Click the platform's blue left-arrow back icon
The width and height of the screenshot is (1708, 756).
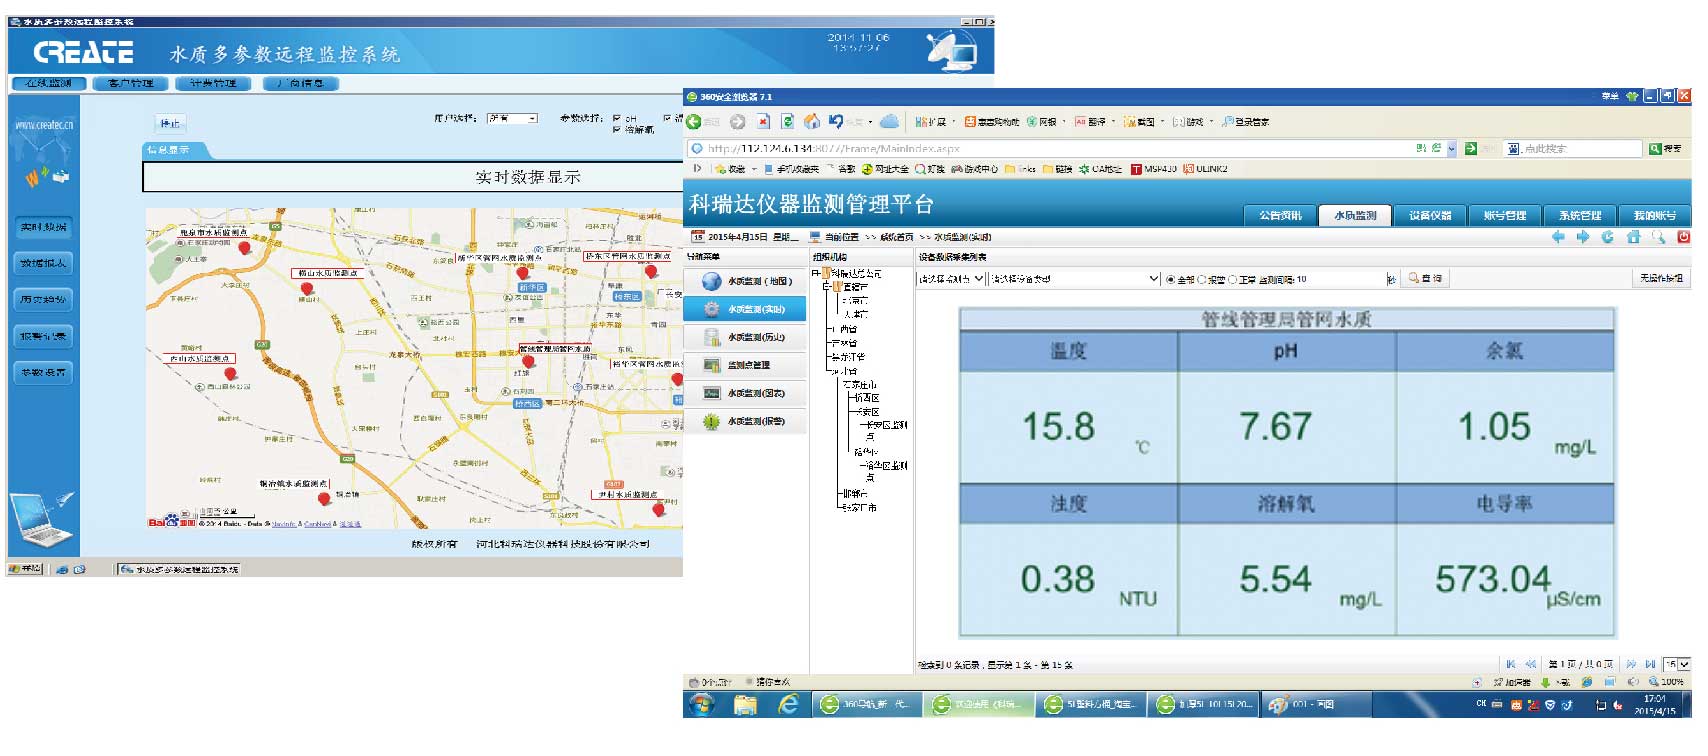tap(1558, 237)
